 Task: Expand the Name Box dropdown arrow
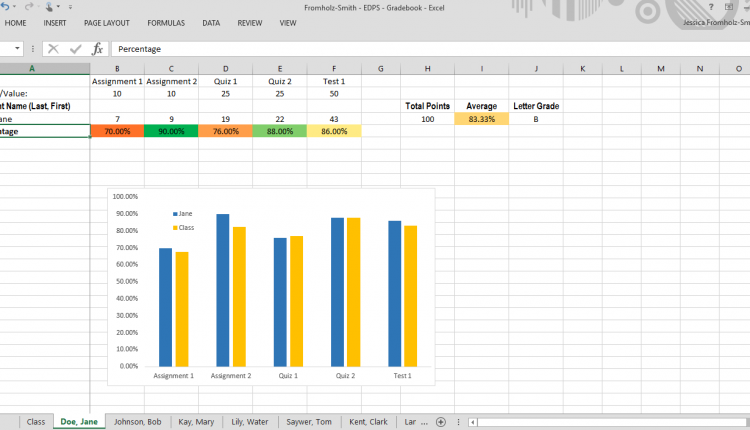coord(18,48)
